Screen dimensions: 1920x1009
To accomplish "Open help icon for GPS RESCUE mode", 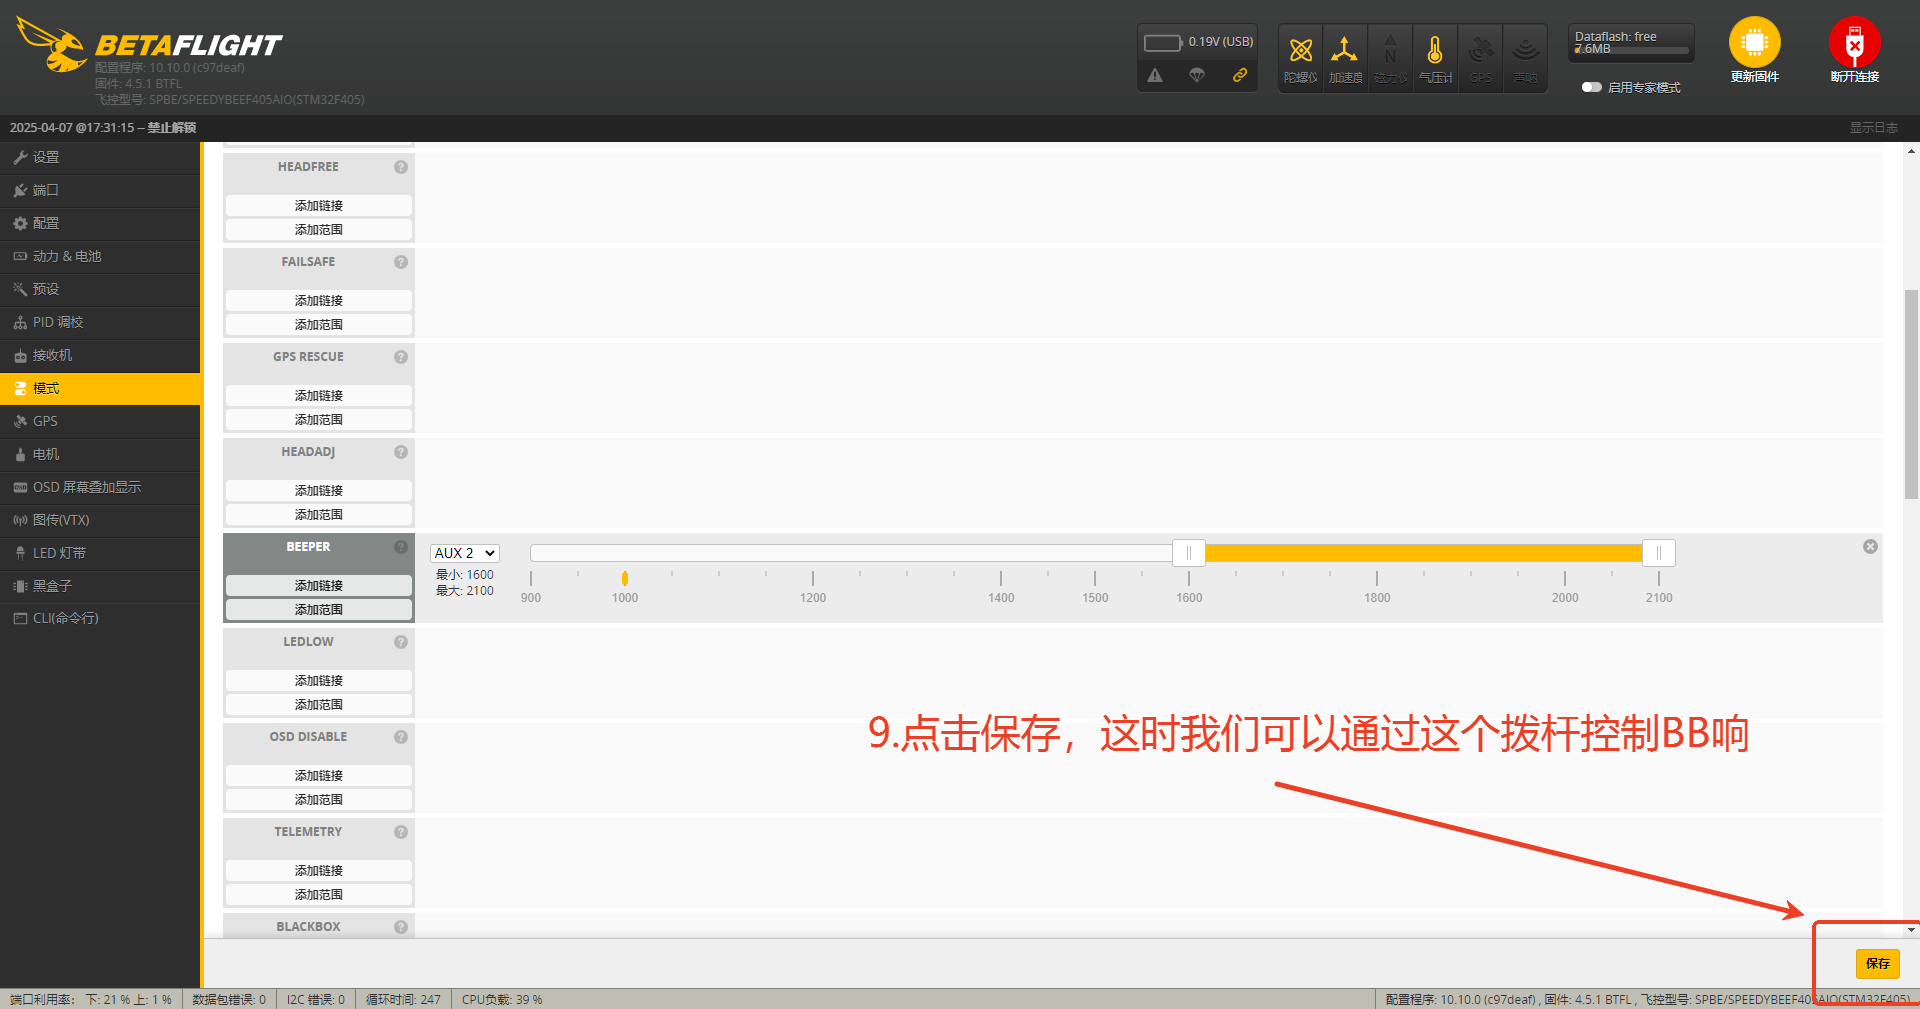I will coord(401,357).
